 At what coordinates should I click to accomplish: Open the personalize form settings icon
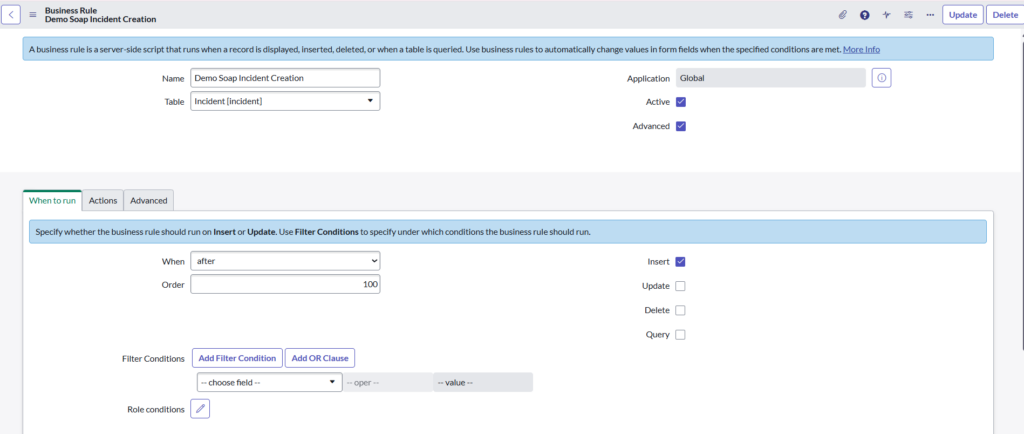(908, 15)
